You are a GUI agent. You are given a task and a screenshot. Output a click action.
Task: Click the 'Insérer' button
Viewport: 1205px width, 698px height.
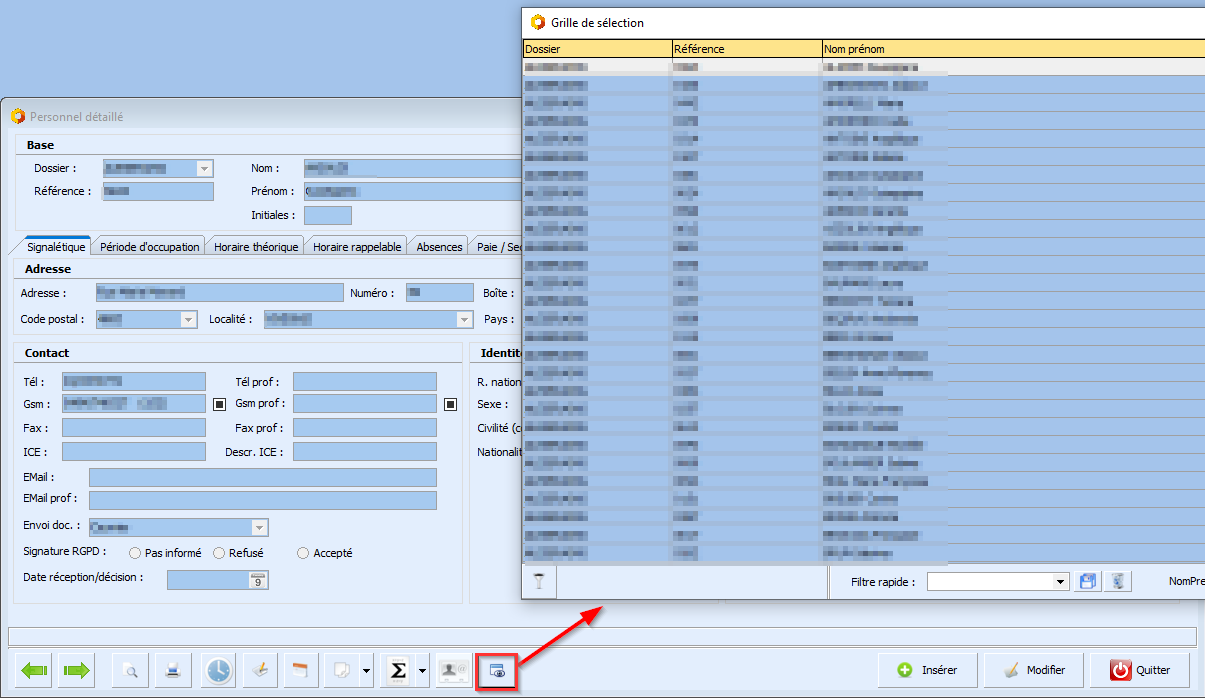927,670
